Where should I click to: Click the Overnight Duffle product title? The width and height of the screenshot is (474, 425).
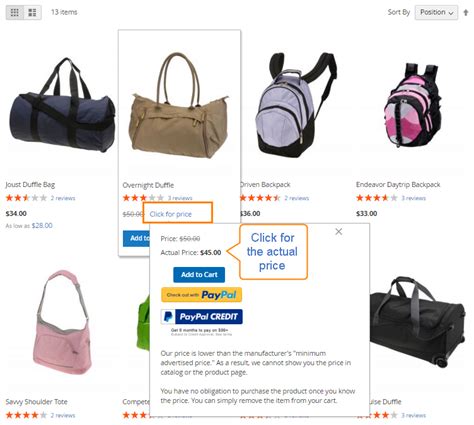[x=148, y=185]
